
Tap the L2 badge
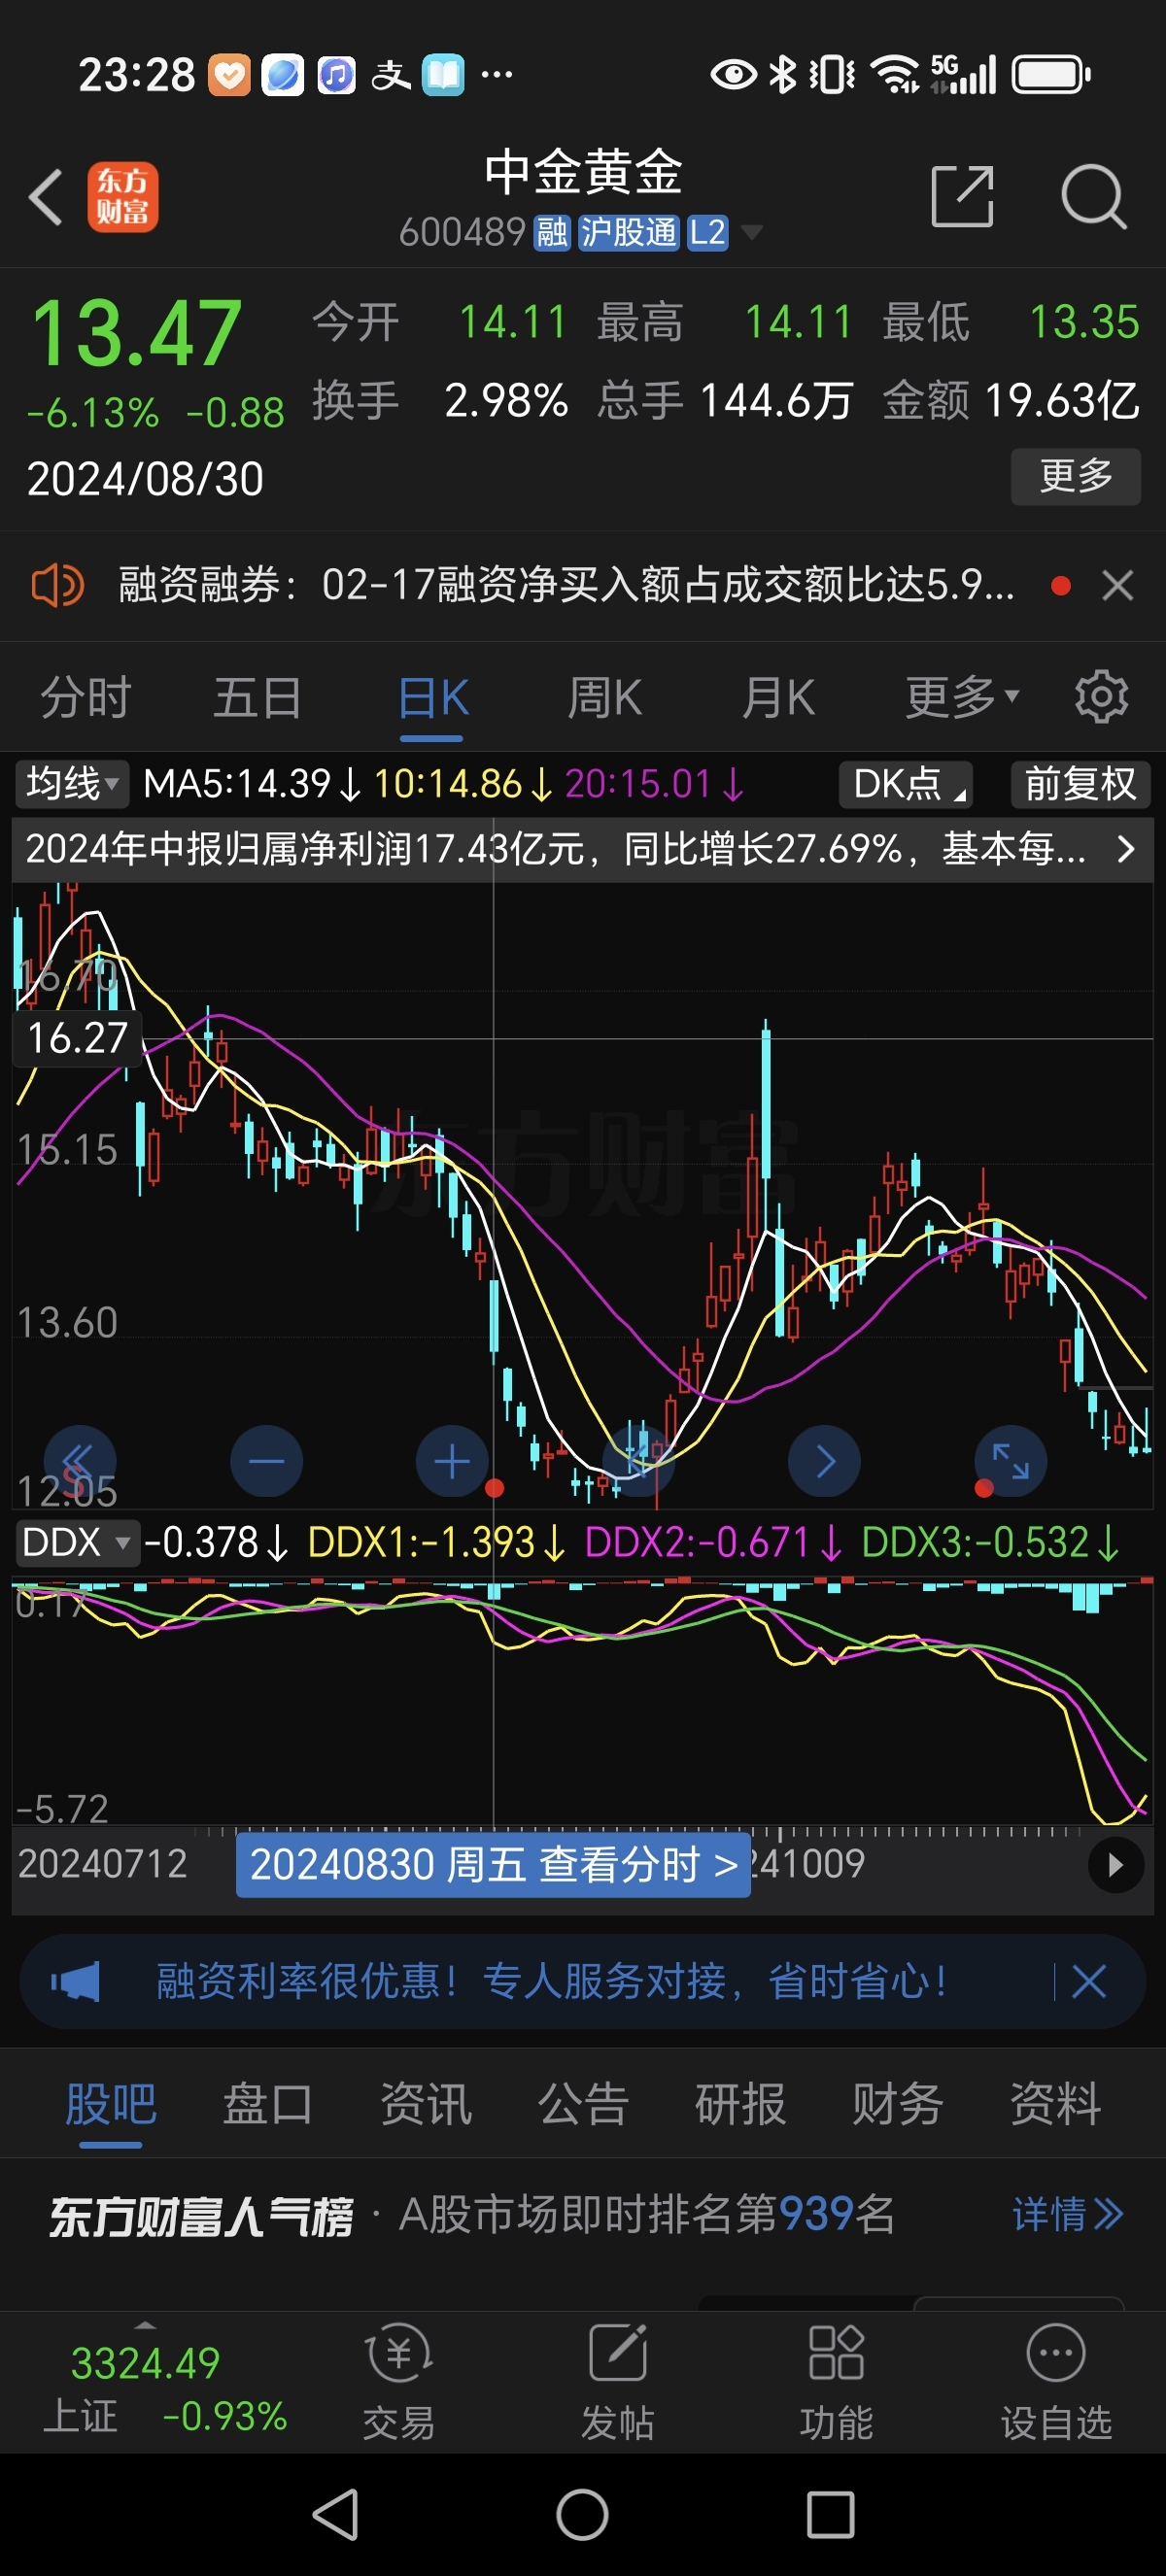point(707,233)
